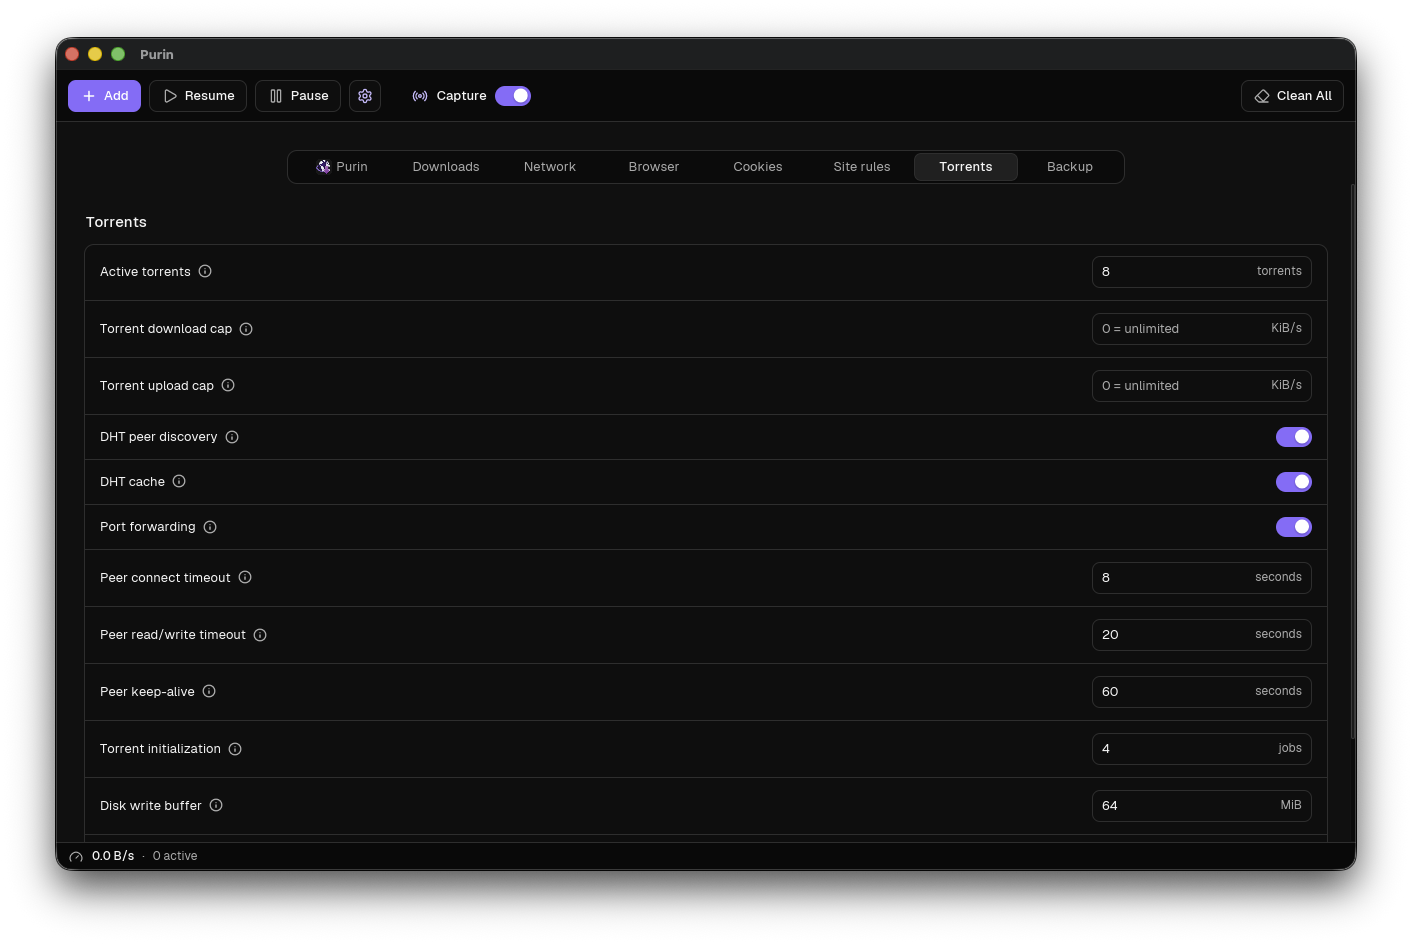Click the Peer keep-alive seconds field

pos(1202,692)
